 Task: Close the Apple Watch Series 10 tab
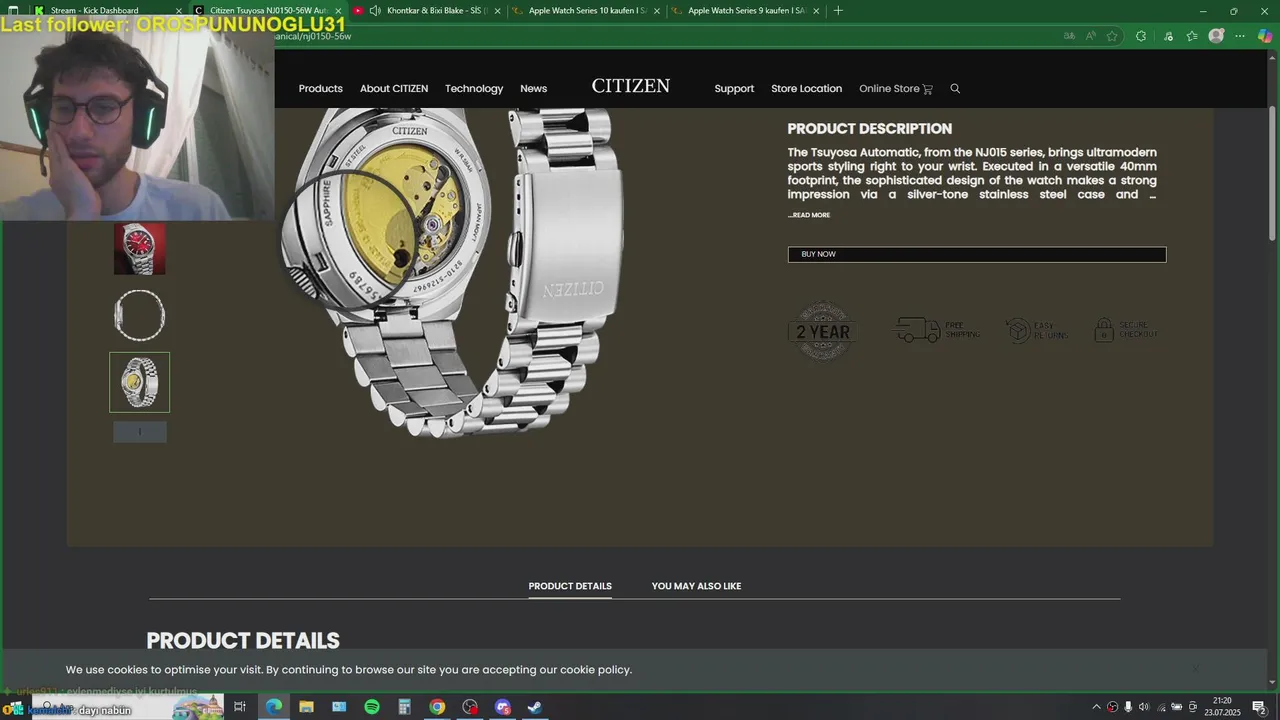pos(657,11)
